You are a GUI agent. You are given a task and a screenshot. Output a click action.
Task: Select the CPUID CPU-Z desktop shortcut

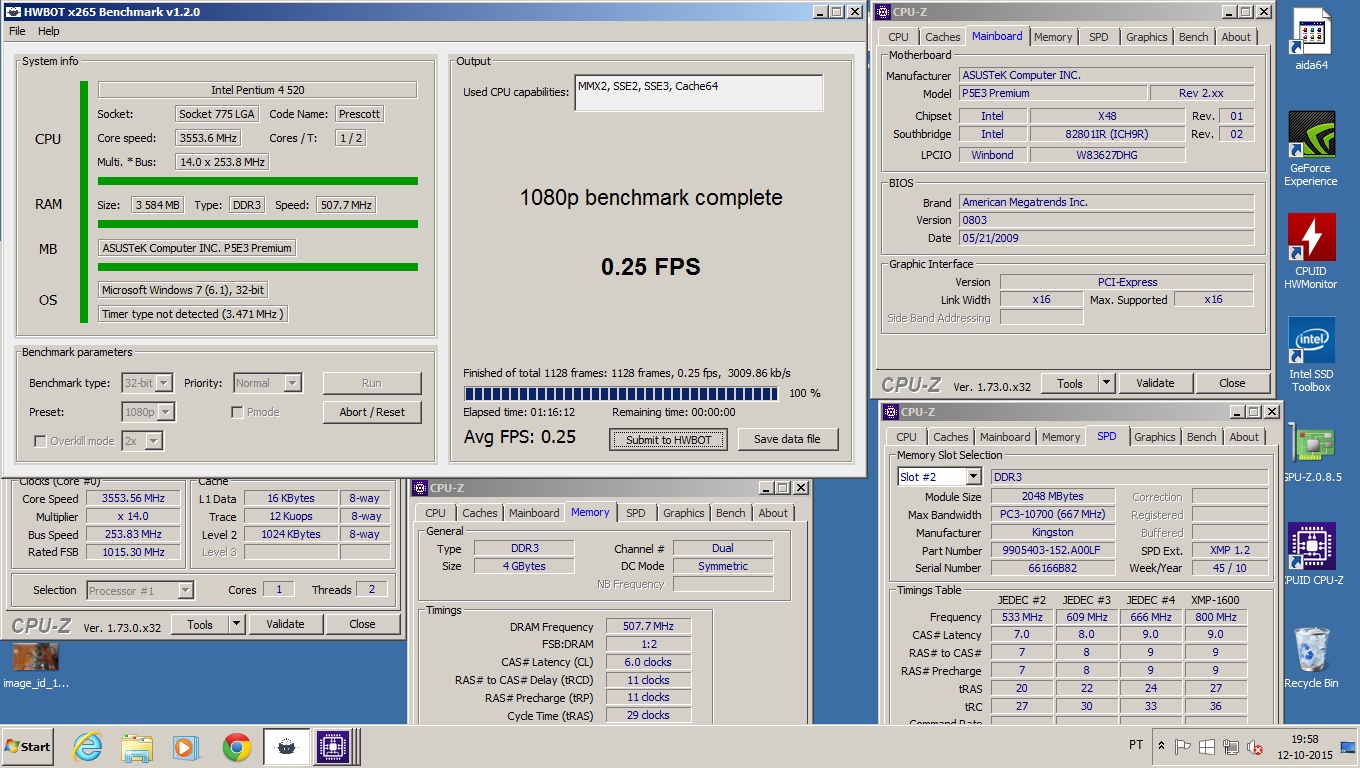click(x=1311, y=554)
